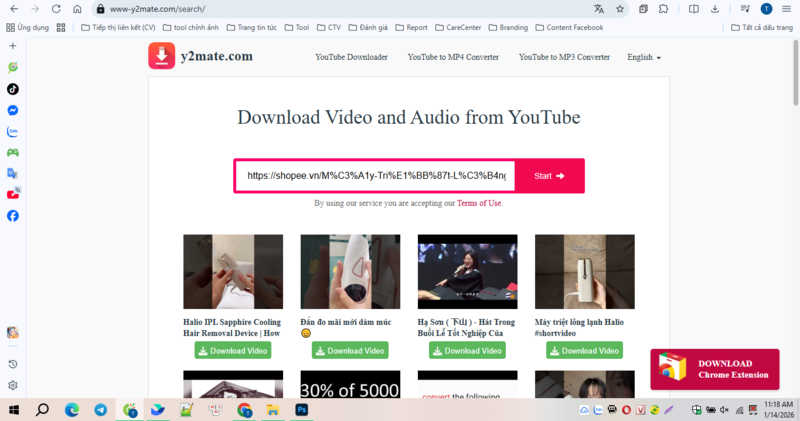
Task: Open the translate tool in sidebar
Action: point(13,174)
